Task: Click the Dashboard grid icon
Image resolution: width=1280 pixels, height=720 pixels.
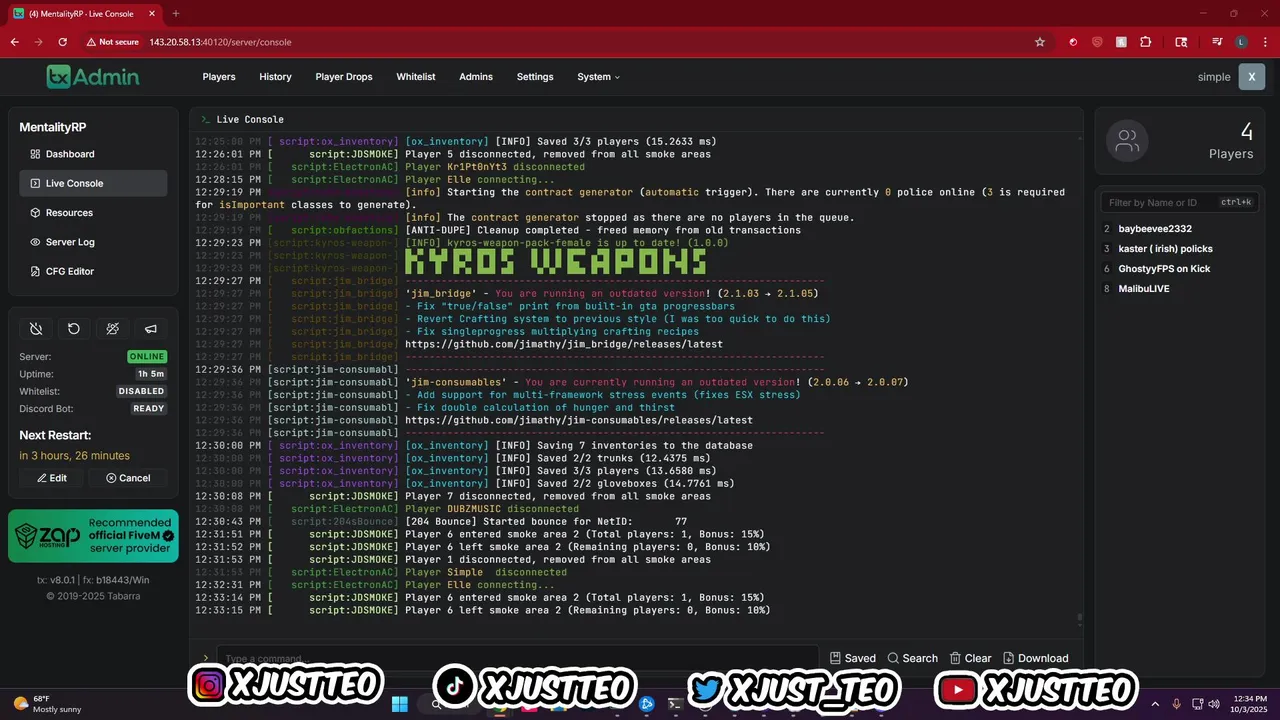Action: coord(35,154)
